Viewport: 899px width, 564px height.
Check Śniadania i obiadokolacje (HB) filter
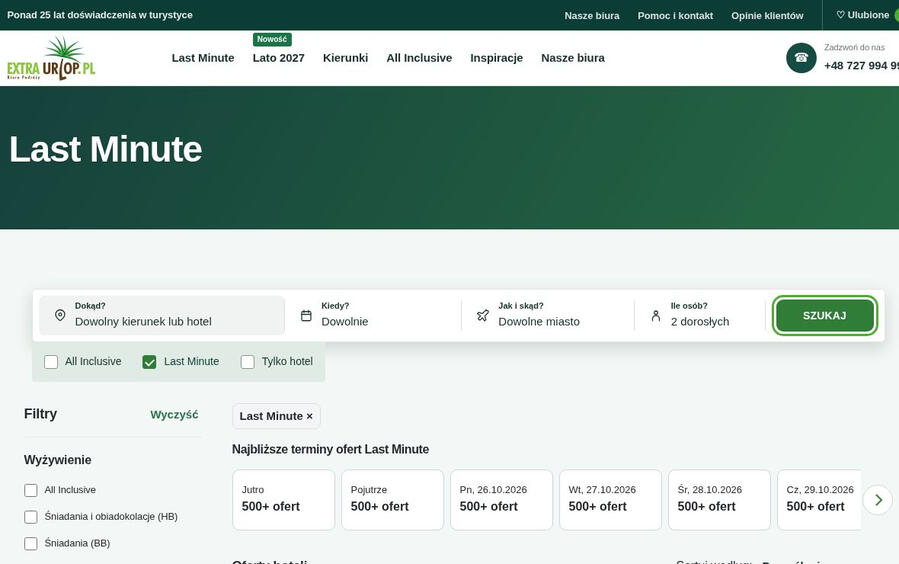(31, 516)
